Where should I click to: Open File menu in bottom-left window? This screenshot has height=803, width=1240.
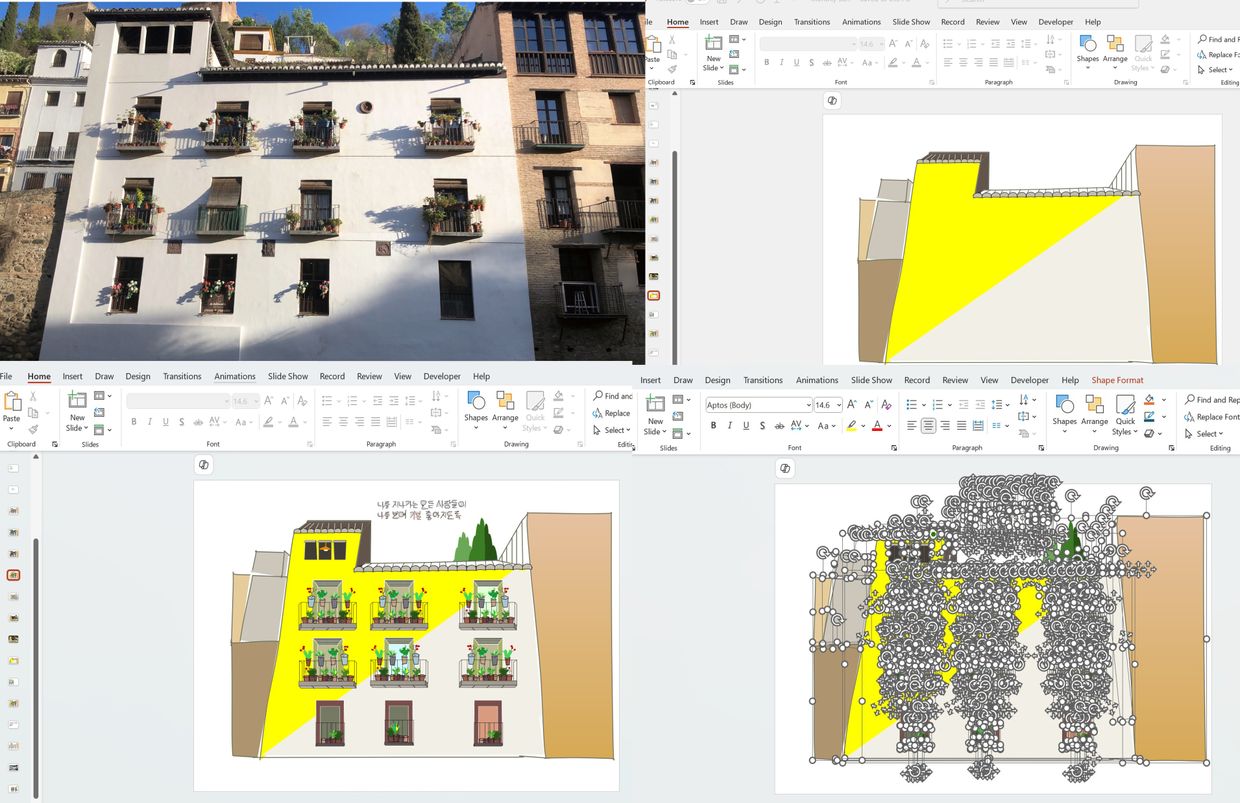pyautogui.click(x=6, y=376)
